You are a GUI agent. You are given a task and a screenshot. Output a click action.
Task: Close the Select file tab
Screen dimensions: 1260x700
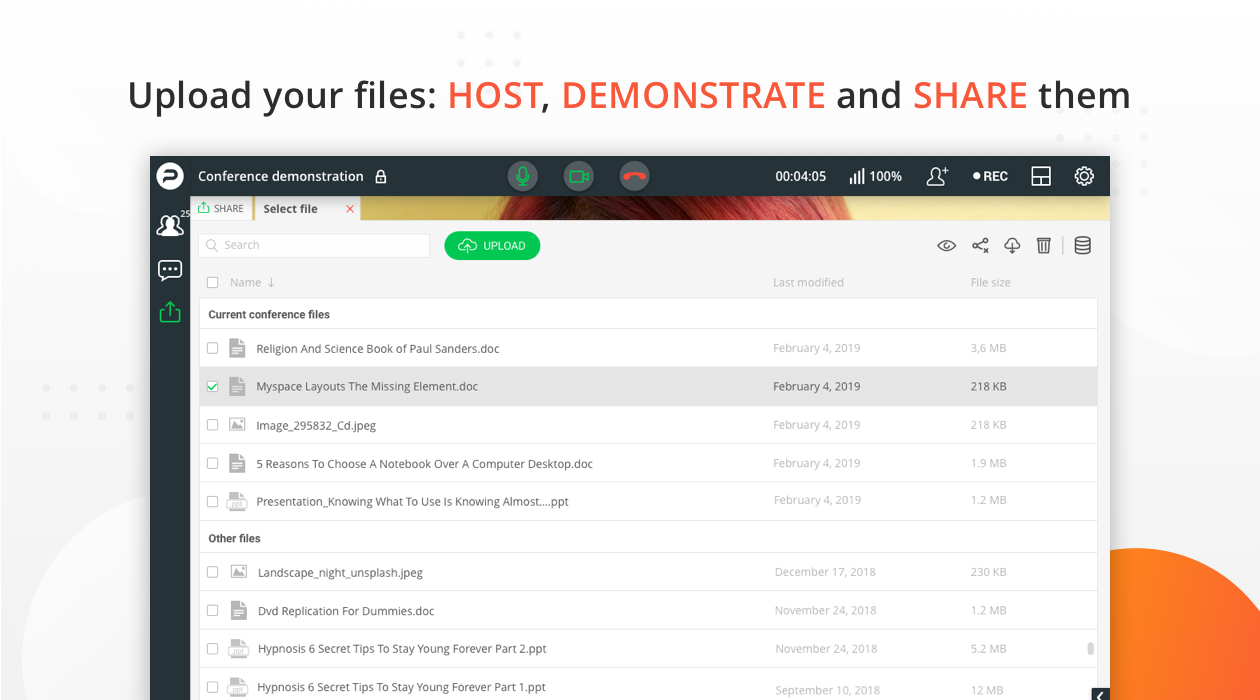(x=350, y=209)
